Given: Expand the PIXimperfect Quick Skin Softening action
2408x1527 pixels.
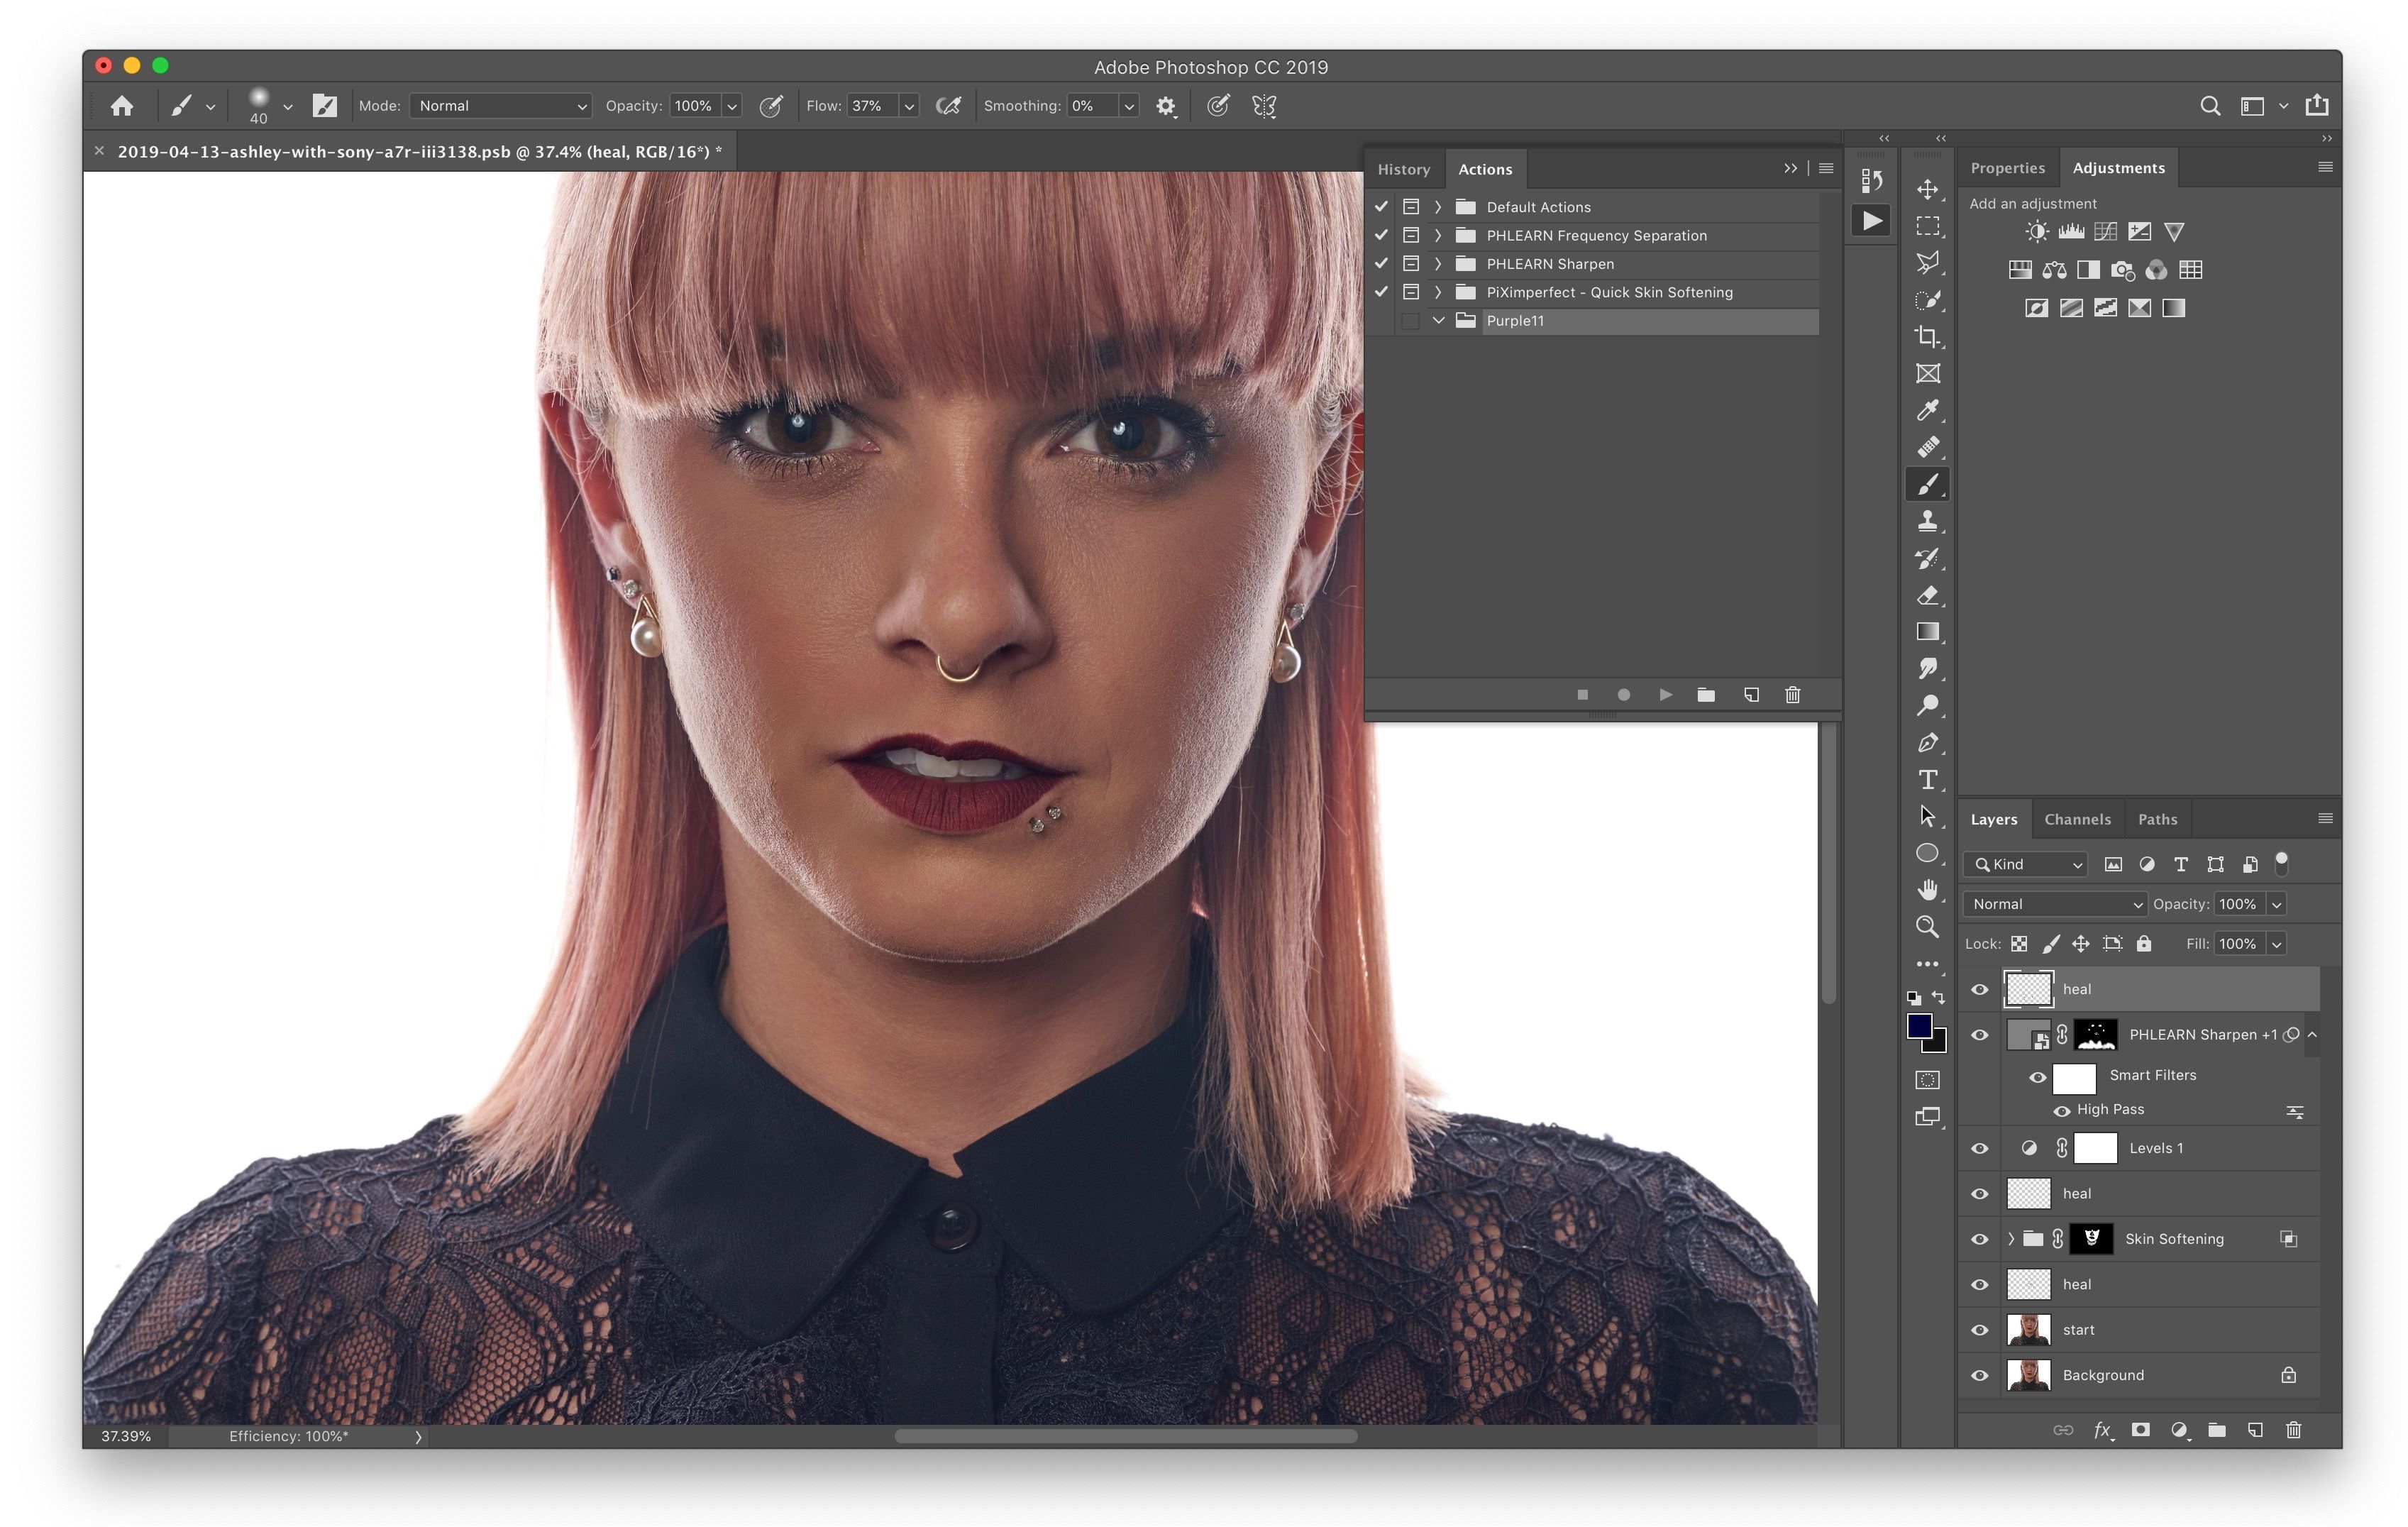Looking at the screenshot, I should [x=1439, y=290].
